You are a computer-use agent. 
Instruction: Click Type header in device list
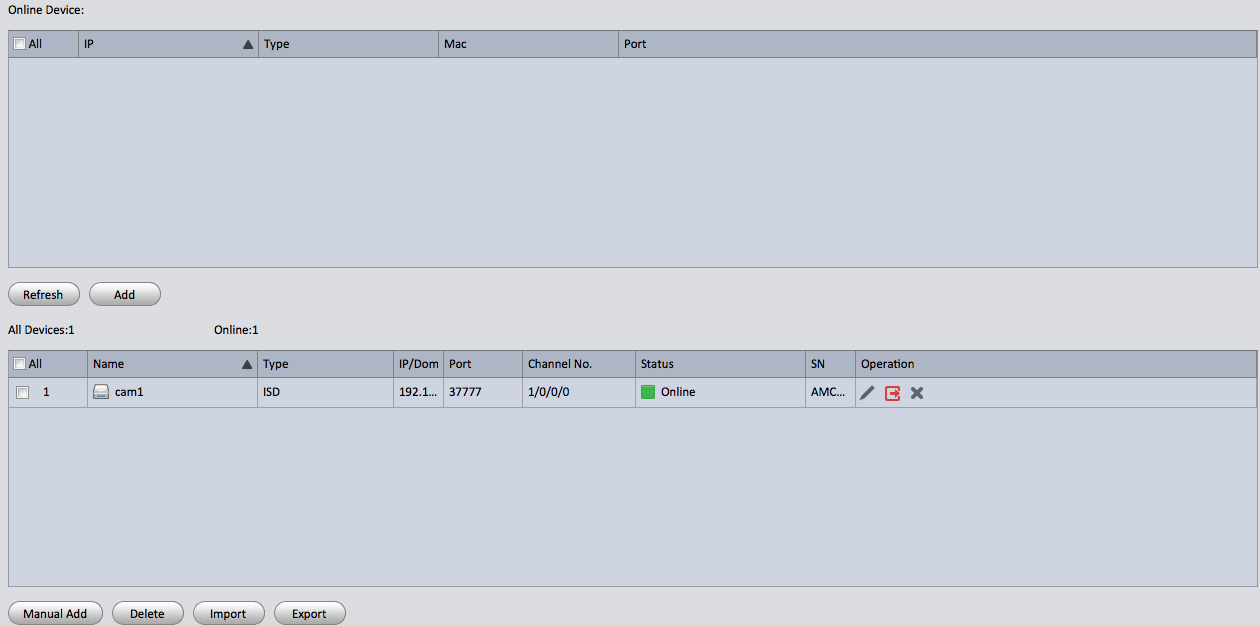[x=325, y=364]
